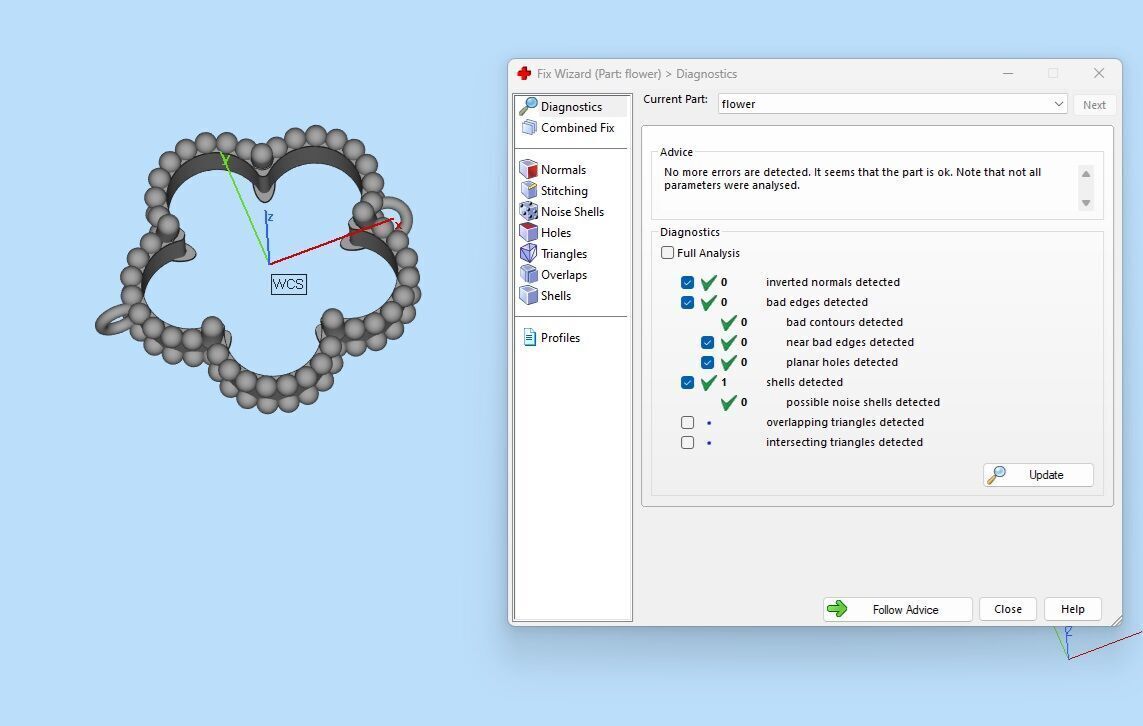This screenshot has width=1143, height=726.
Task: Go to Shells fix page
Action: point(556,295)
